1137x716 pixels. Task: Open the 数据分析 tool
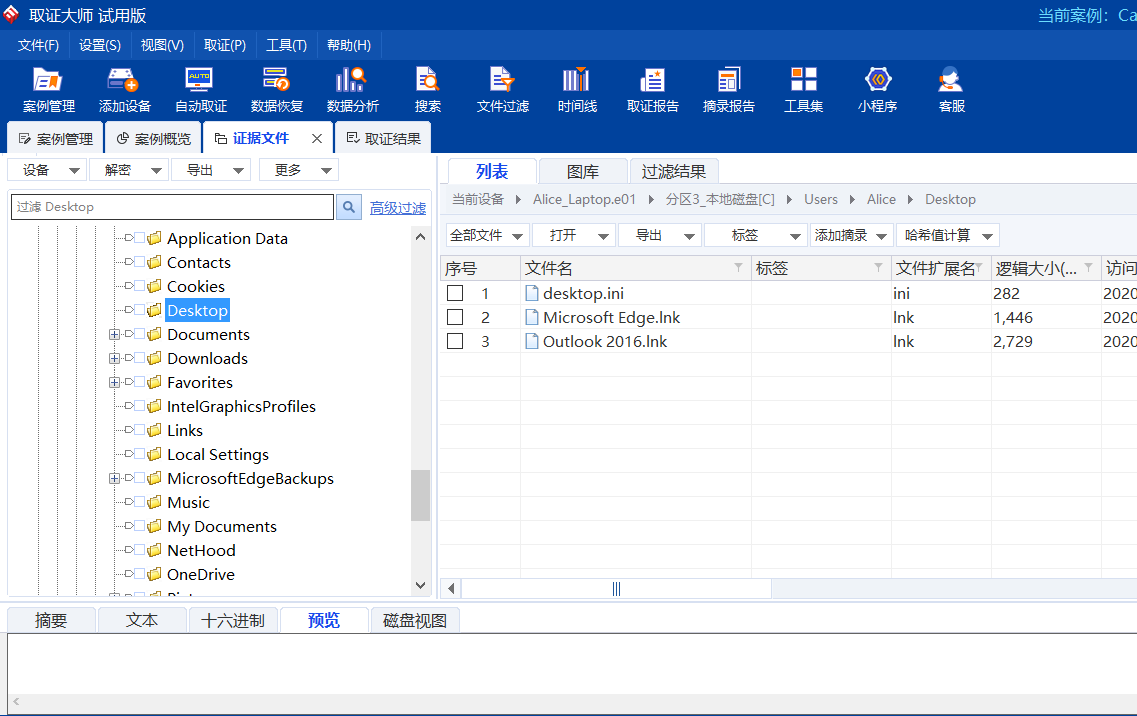[352, 89]
